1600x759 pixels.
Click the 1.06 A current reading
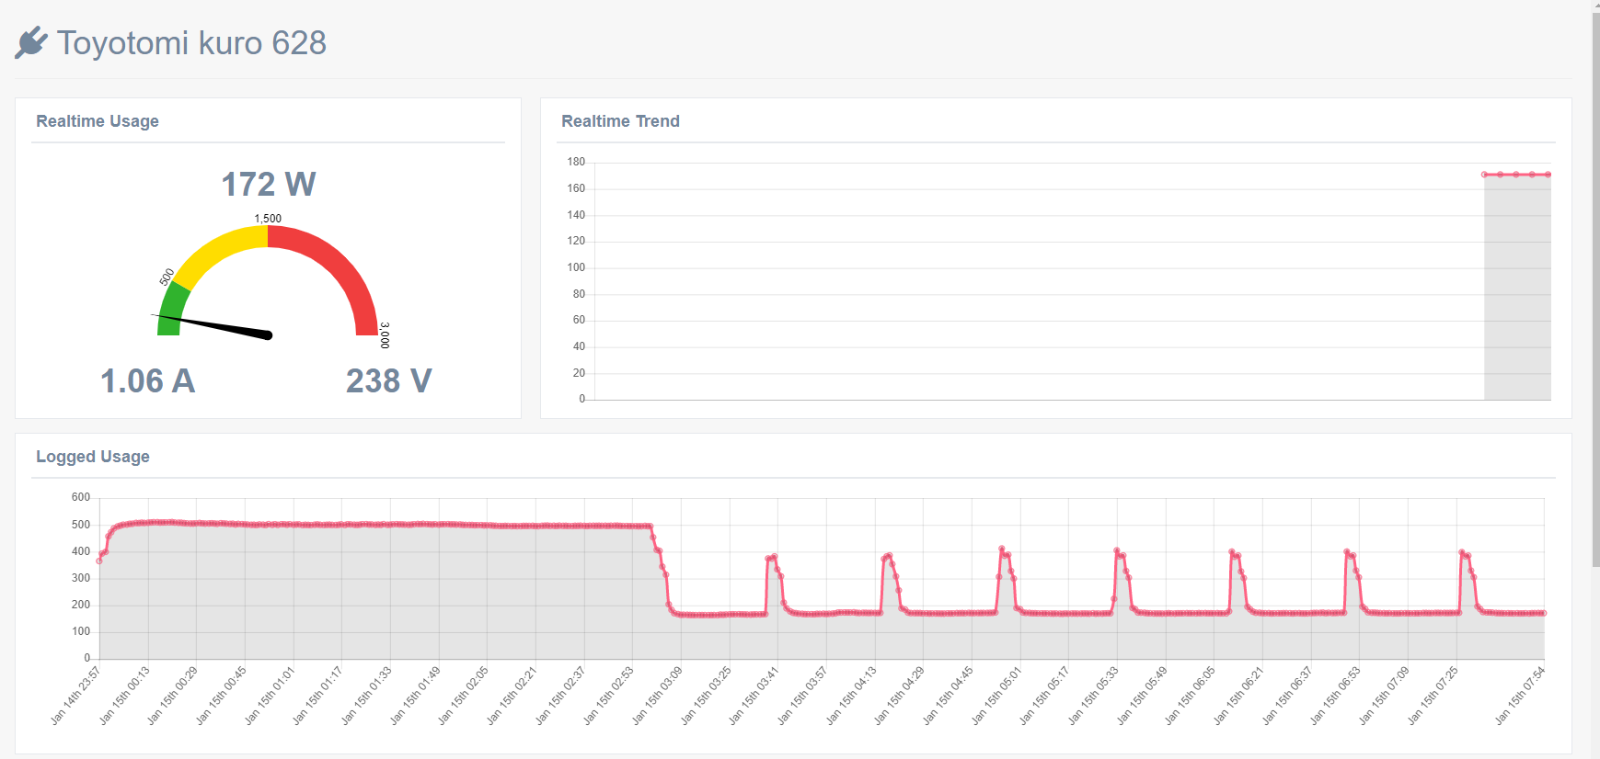148,381
